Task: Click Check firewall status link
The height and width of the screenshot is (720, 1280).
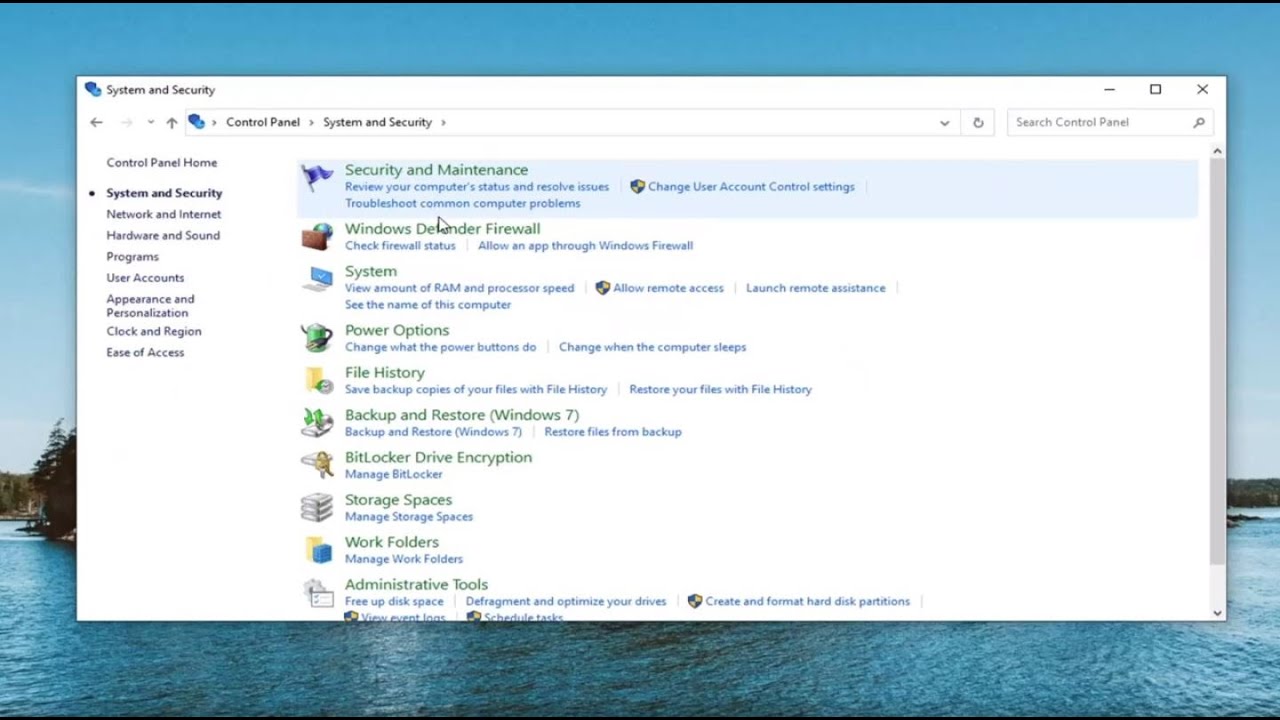Action: pyautogui.click(x=400, y=245)
